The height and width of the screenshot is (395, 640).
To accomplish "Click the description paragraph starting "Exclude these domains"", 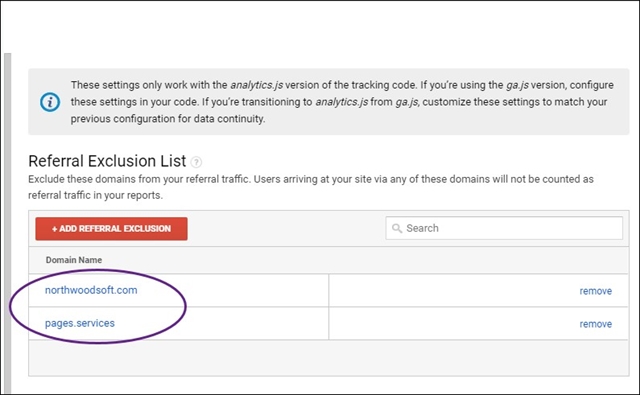I will [311, 187].
